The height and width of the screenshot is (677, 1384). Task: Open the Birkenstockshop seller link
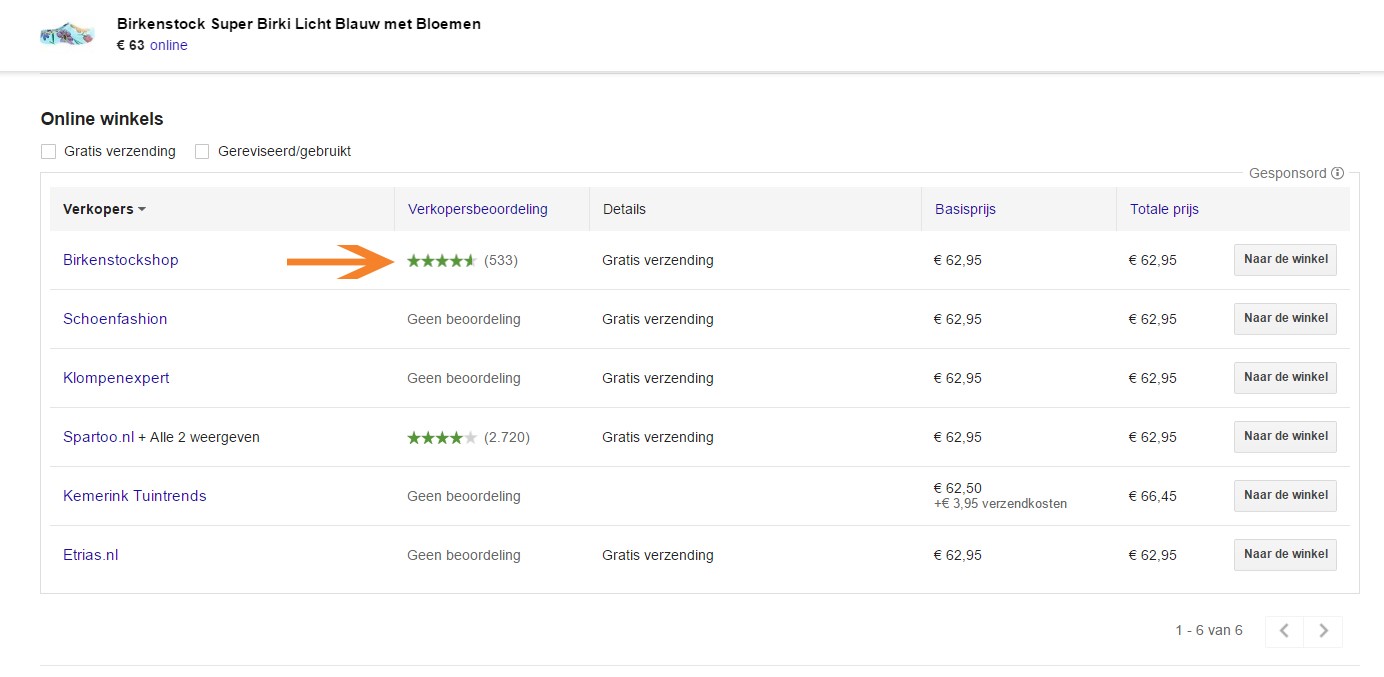click(x=121, y=260)
